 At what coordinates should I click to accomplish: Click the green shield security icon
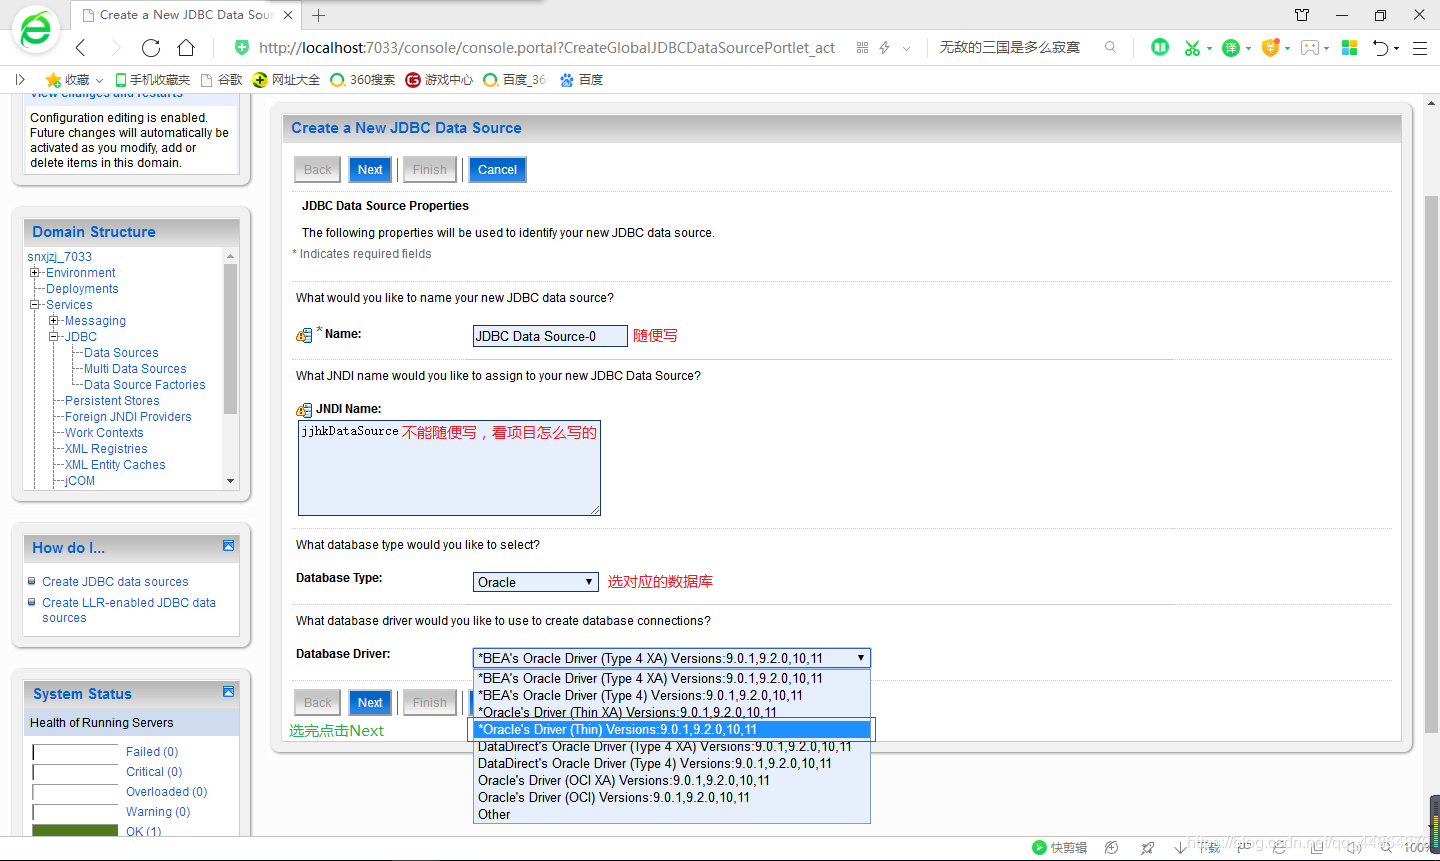pos(241,47)
